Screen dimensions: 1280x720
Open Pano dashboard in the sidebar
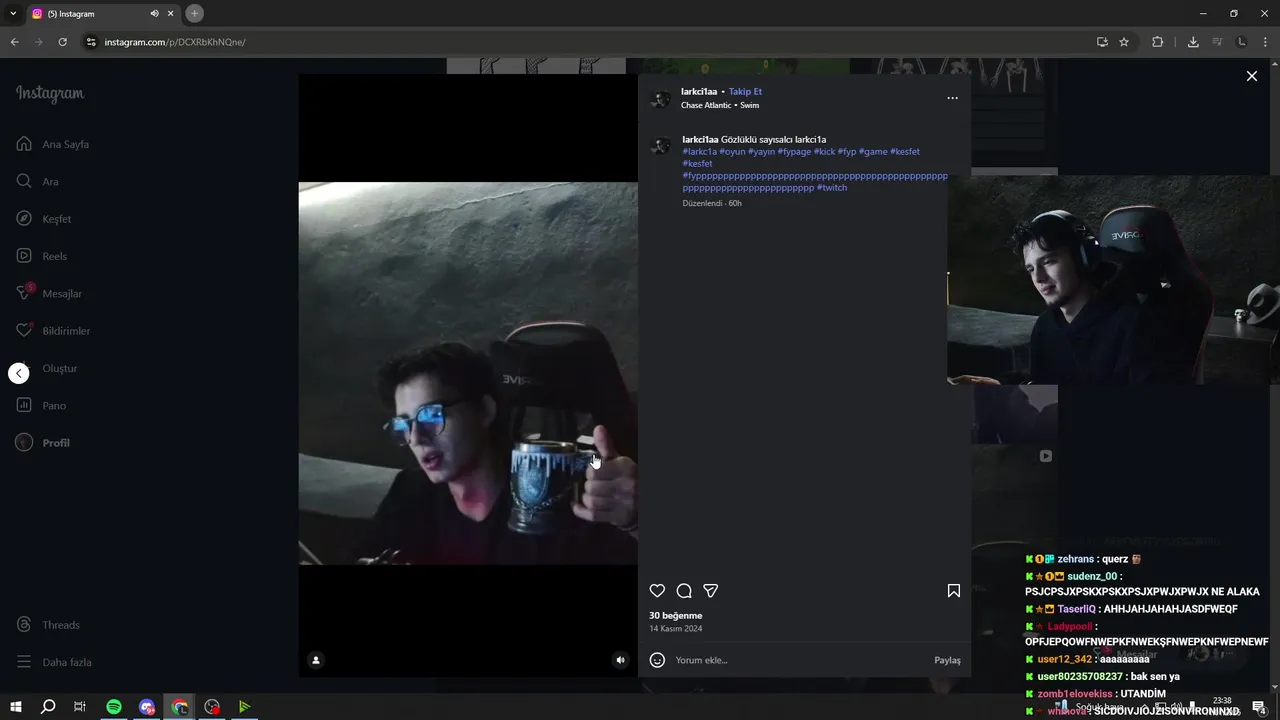click(41, 406)
